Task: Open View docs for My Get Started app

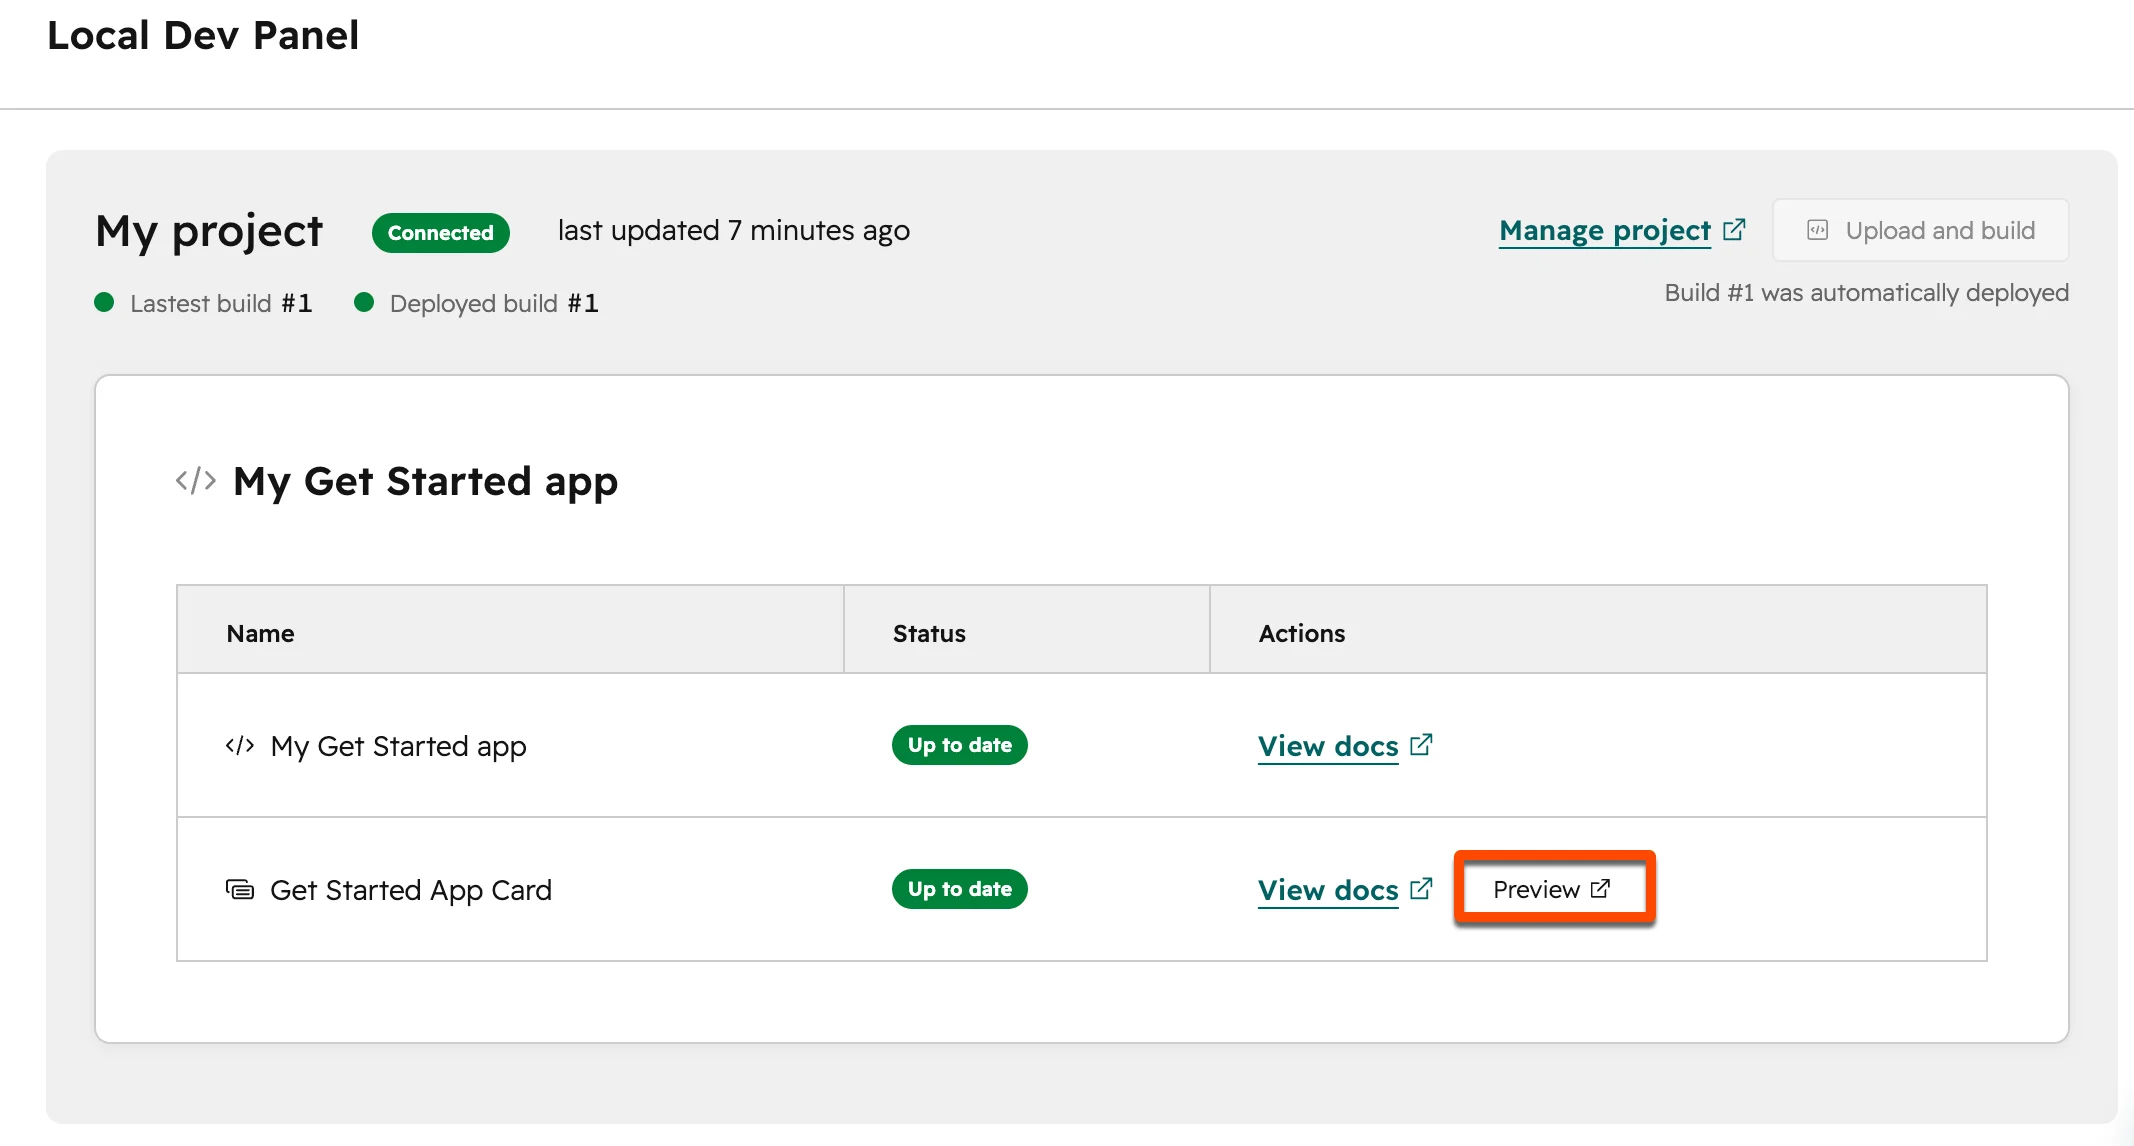Action: point(1328,747)
